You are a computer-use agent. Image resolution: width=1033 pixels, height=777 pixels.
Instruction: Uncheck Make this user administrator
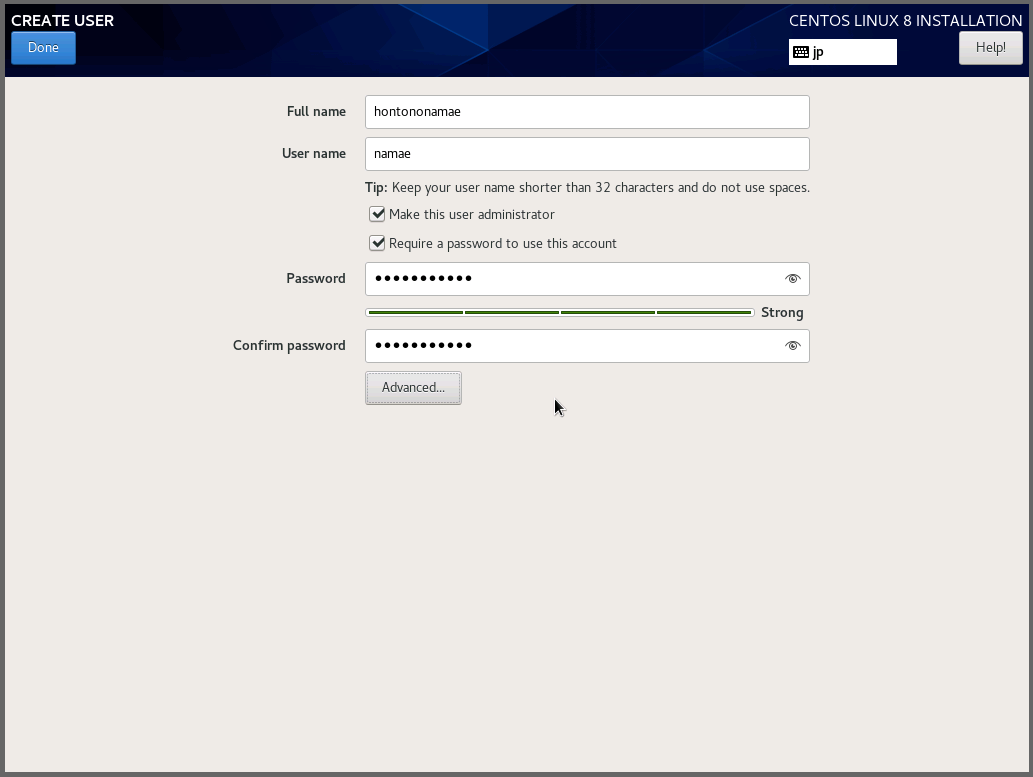377,214
